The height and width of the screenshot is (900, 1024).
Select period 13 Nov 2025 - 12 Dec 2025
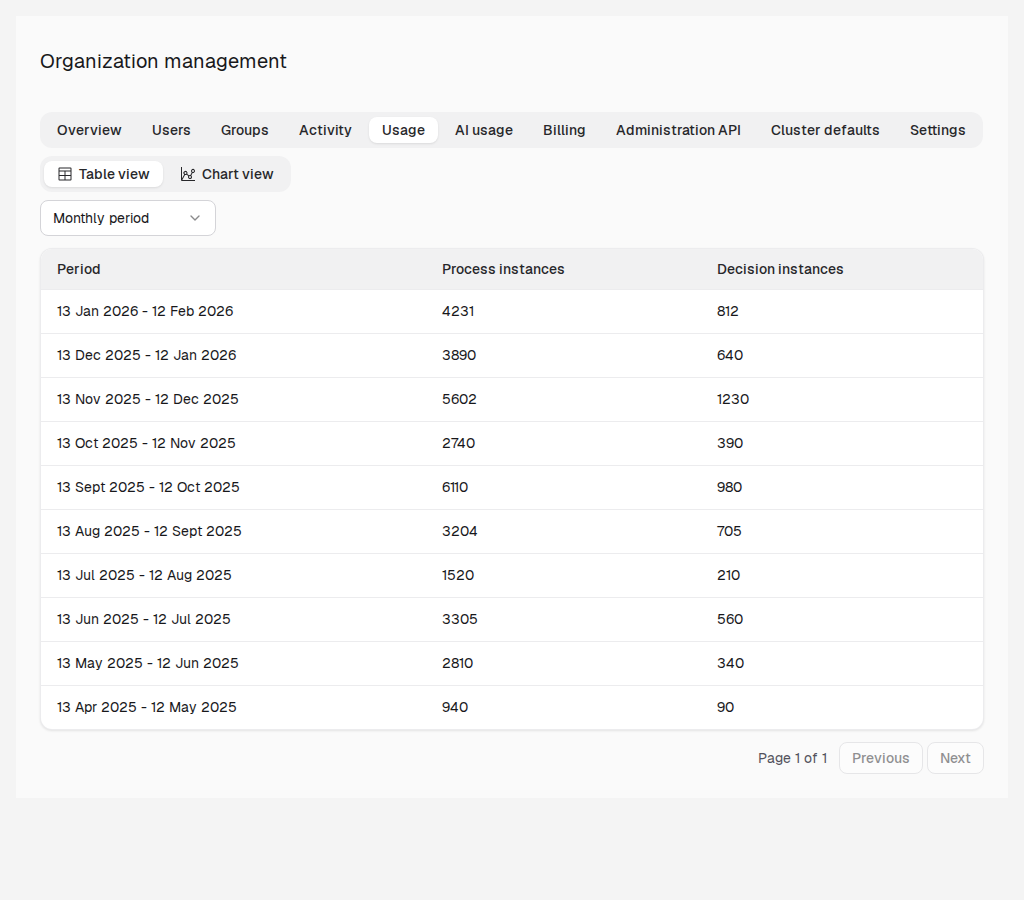(x=148, y=399)
